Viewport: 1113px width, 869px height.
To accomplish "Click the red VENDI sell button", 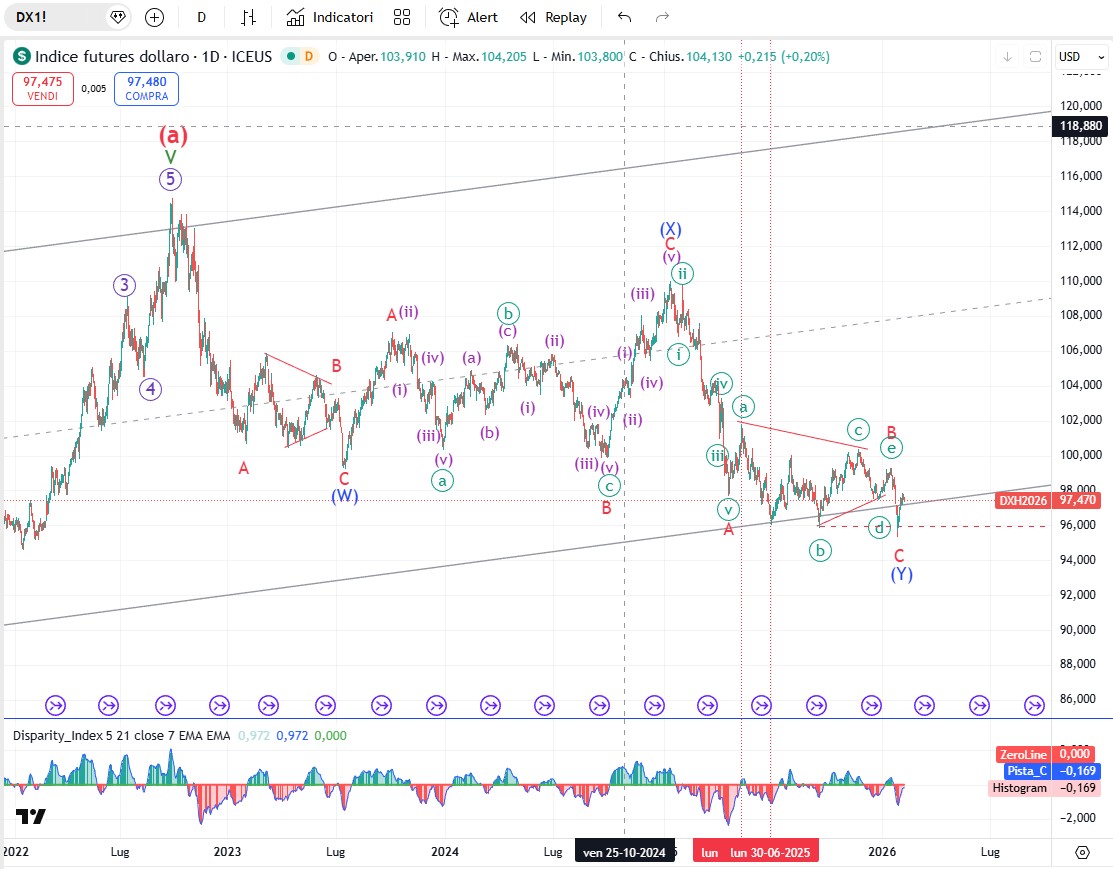I will coord(42,89).
